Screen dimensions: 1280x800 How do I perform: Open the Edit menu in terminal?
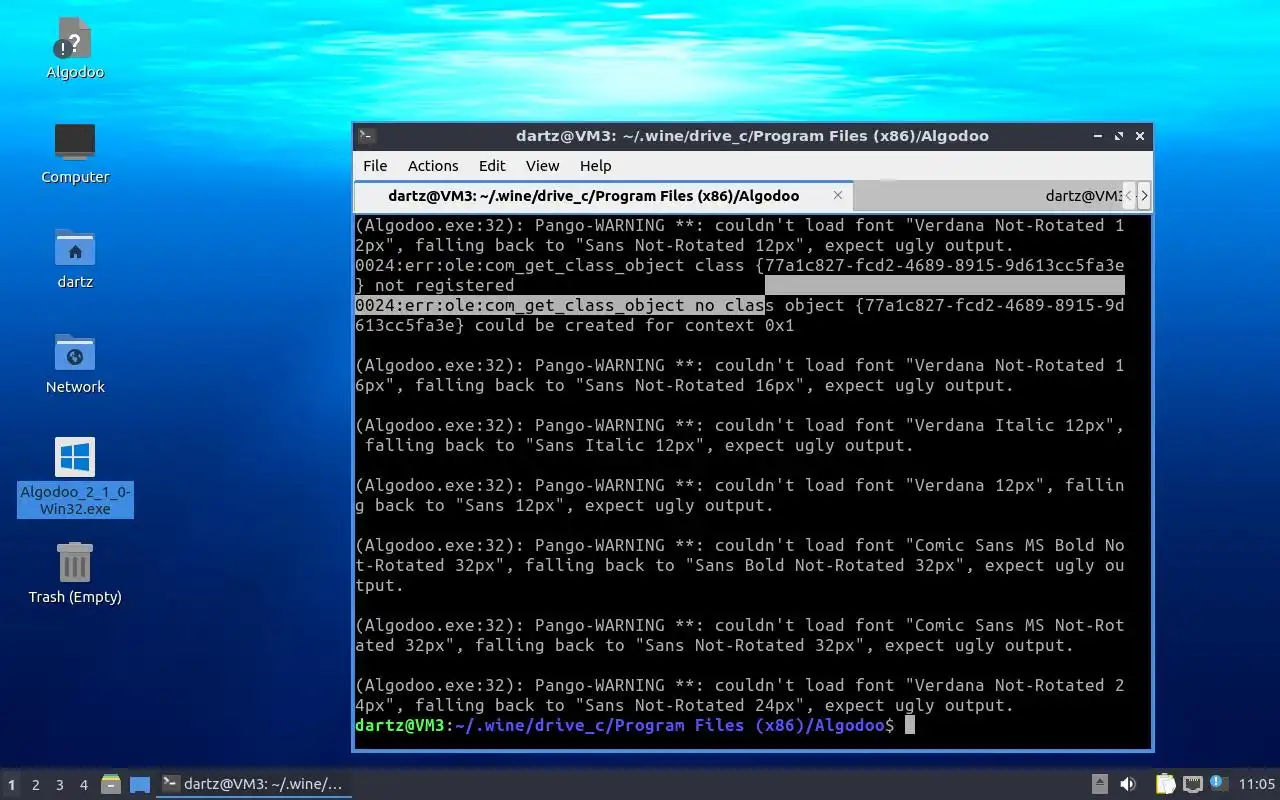[492, 166]
